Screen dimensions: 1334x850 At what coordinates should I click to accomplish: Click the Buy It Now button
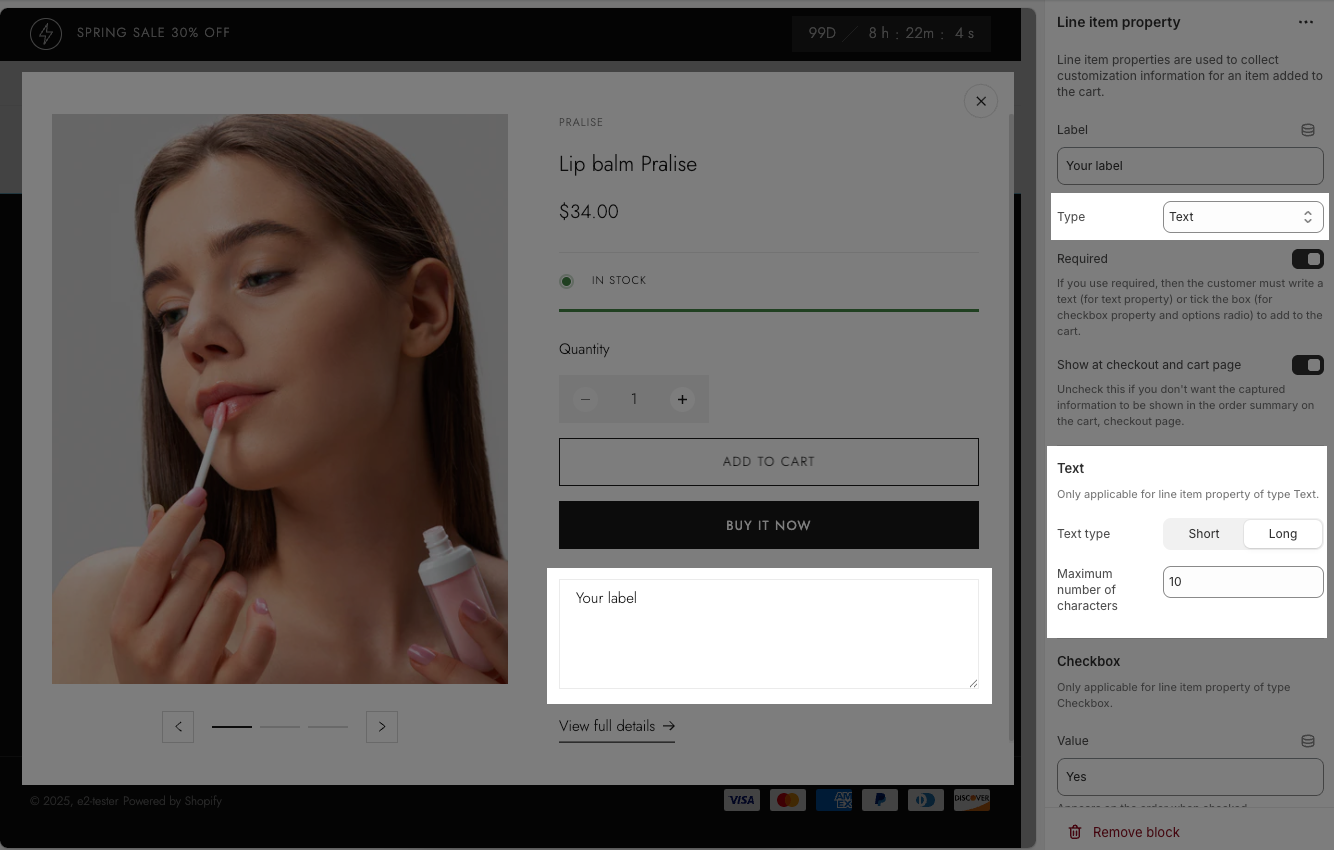(x=768, y=525)
